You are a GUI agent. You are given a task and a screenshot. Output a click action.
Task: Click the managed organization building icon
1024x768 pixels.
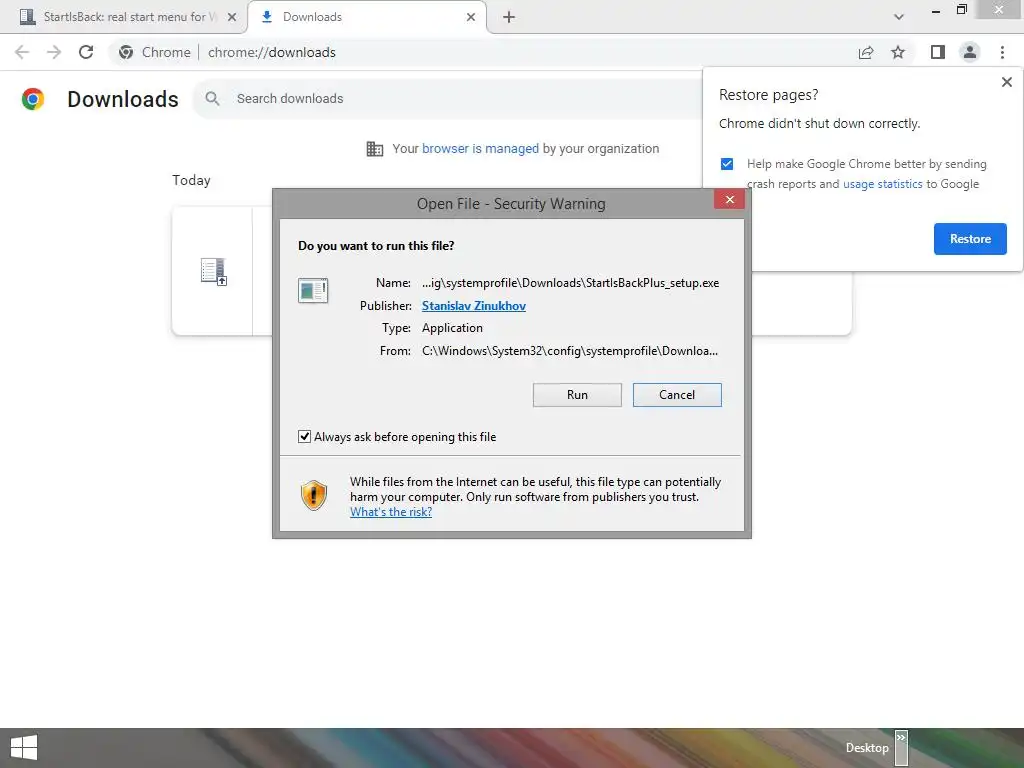point(375,149)
